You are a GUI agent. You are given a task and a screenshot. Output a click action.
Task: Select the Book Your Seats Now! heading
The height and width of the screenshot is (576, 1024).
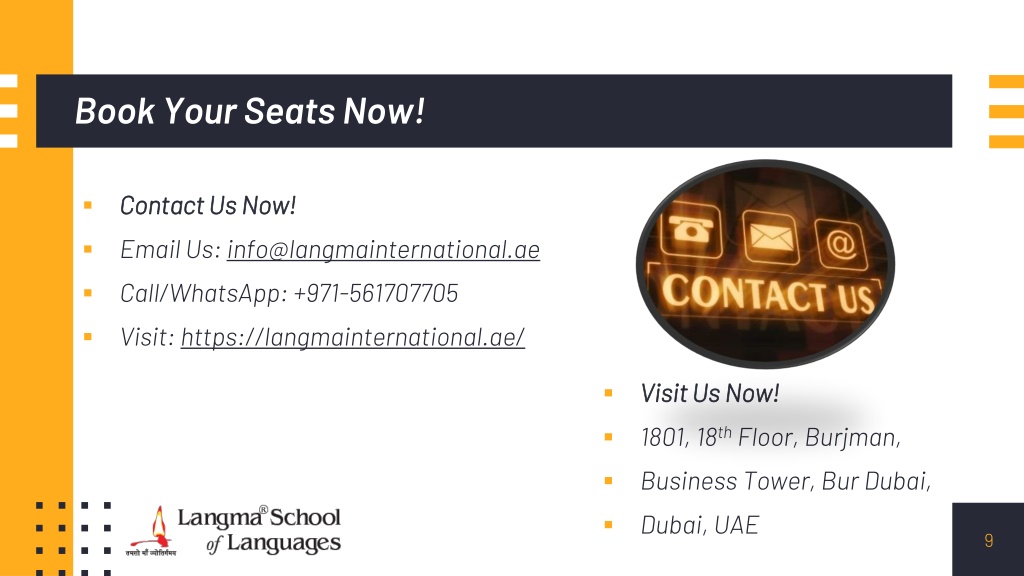(x=249, y=110)
